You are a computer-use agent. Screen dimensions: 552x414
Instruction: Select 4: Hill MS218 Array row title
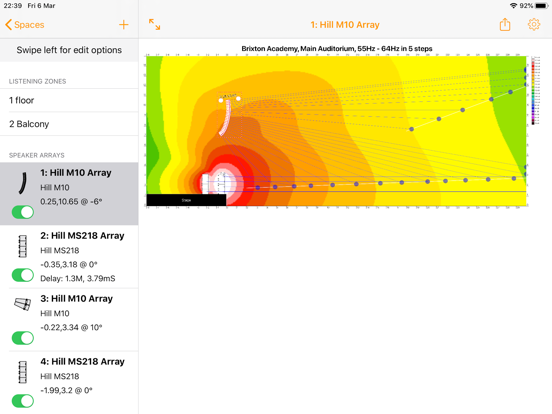82,362
